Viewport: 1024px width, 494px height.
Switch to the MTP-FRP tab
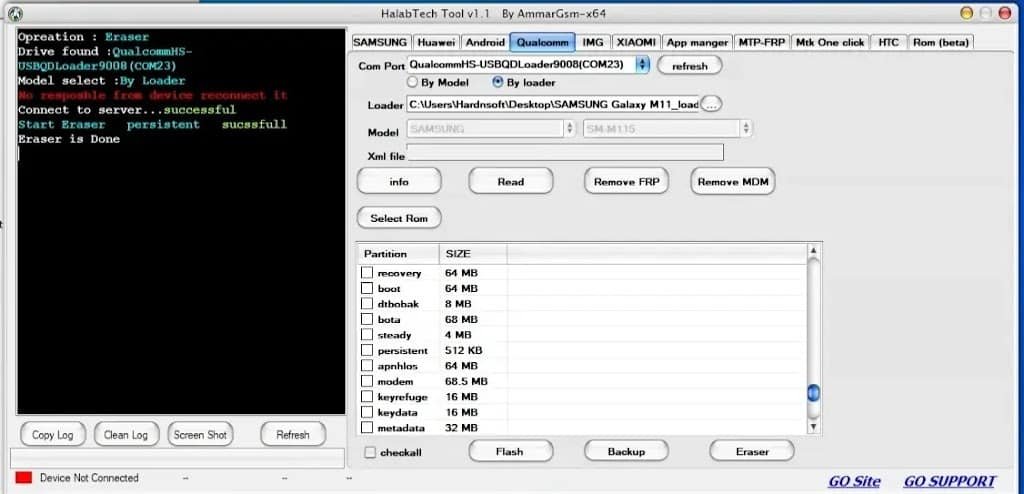coord(761,42)
